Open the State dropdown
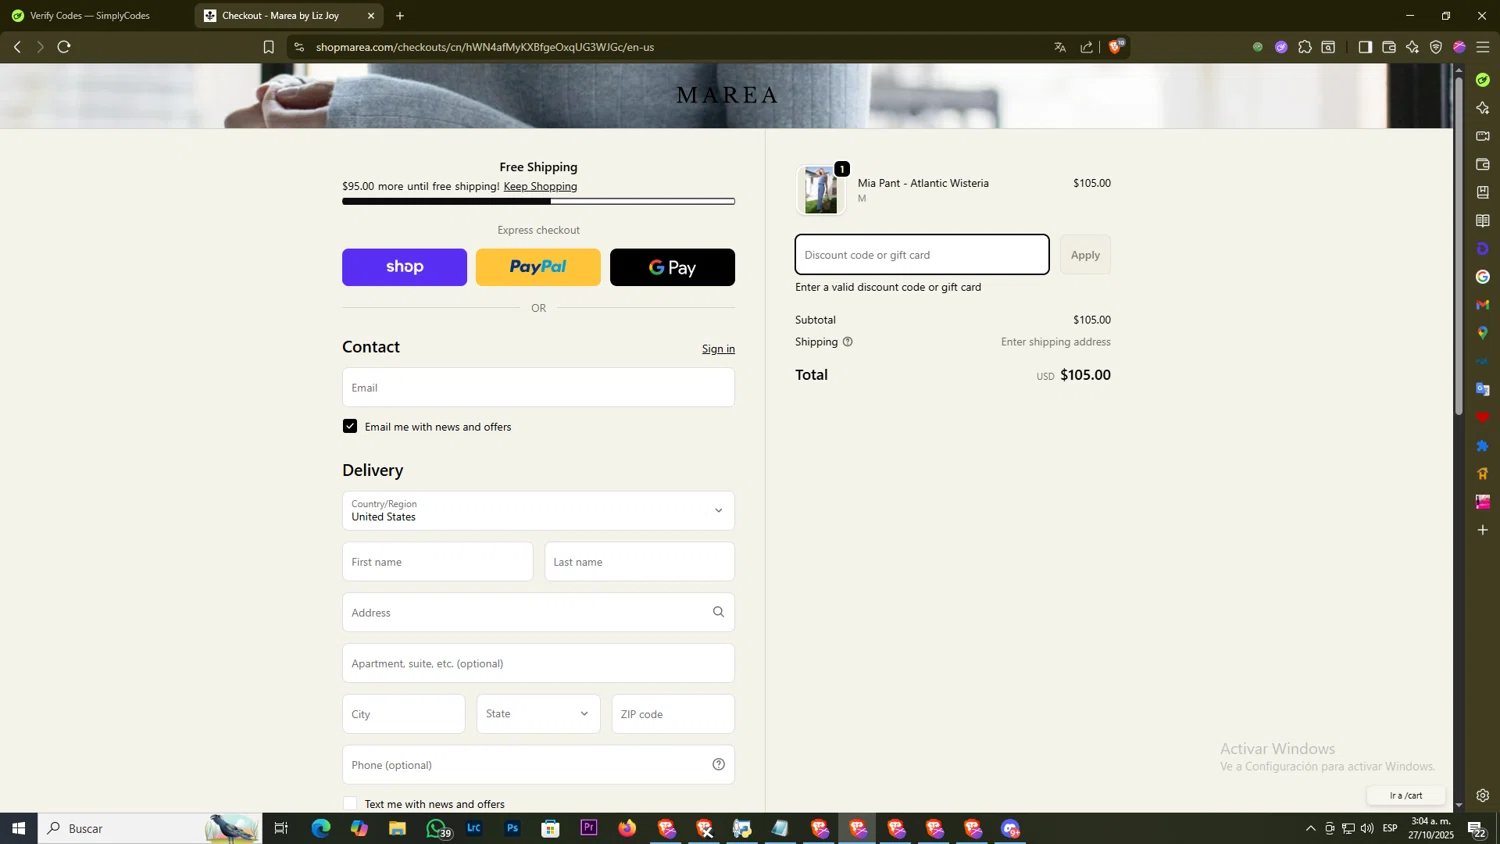This screenshot has width=1500, height=844. (x=538, y=714)
